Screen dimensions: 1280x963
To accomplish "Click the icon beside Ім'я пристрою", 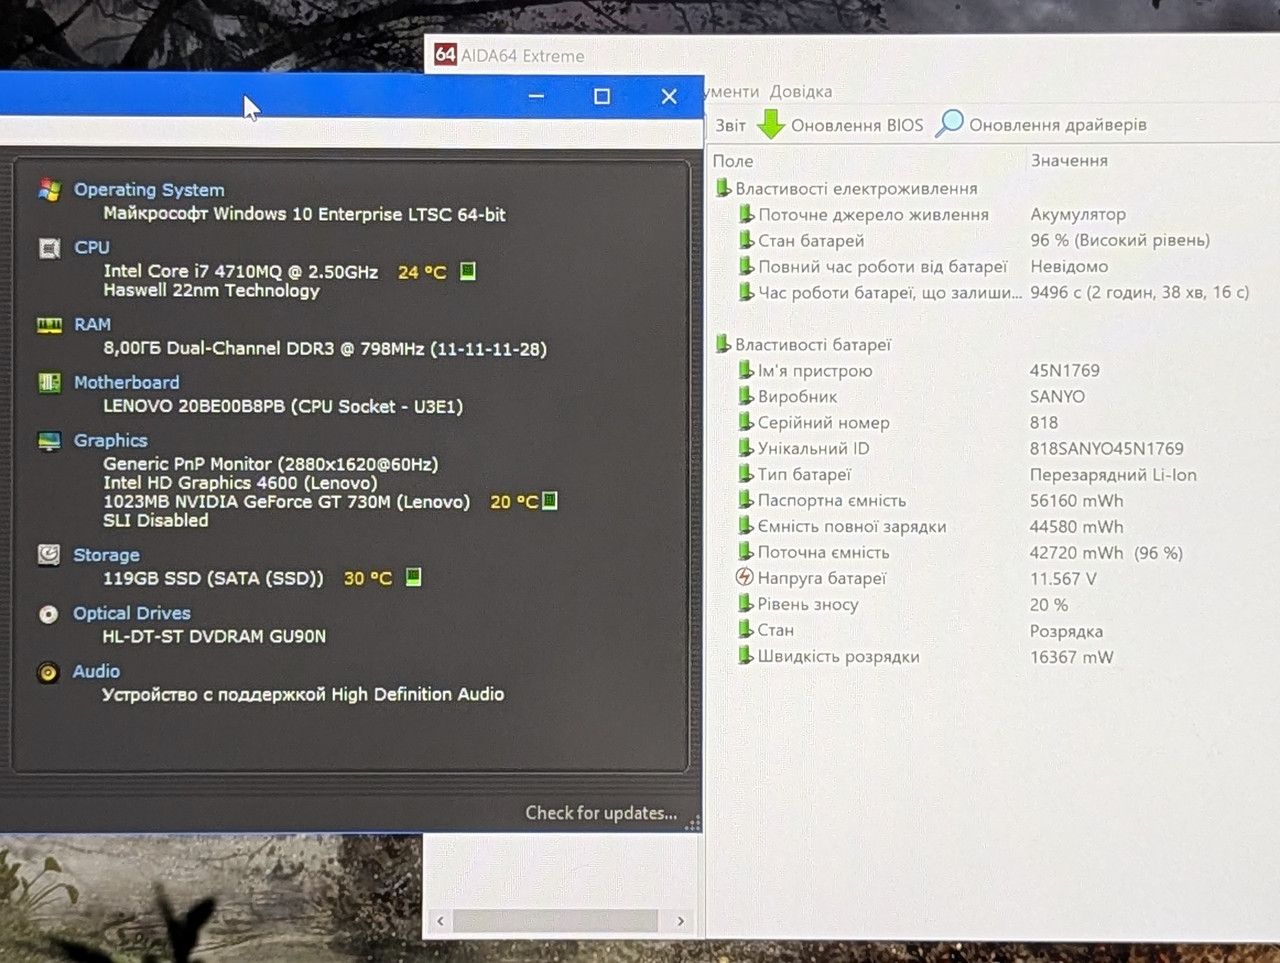I will [x=746, y=370].
